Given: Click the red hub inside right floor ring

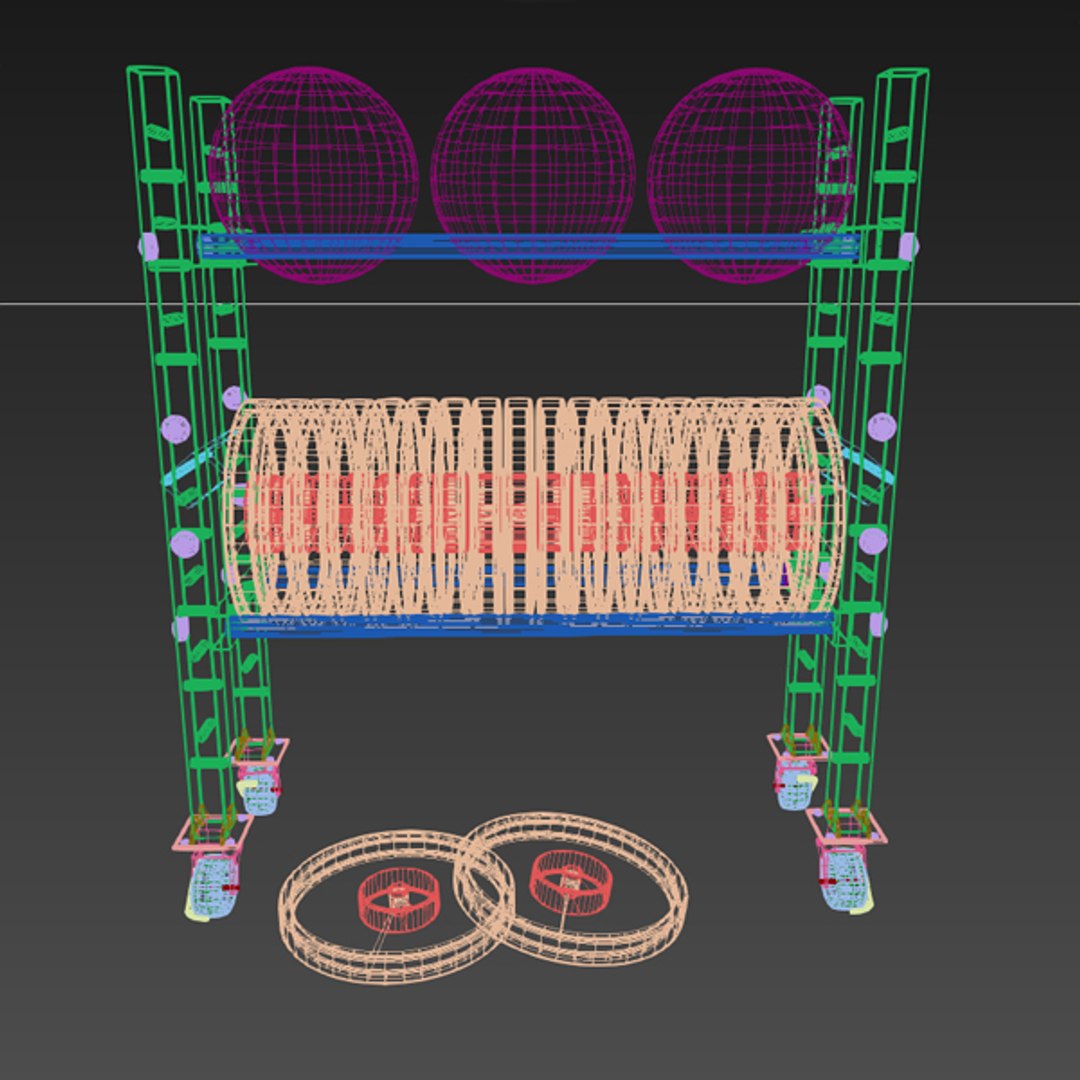Looking at the screenshot, I should 570,882.
